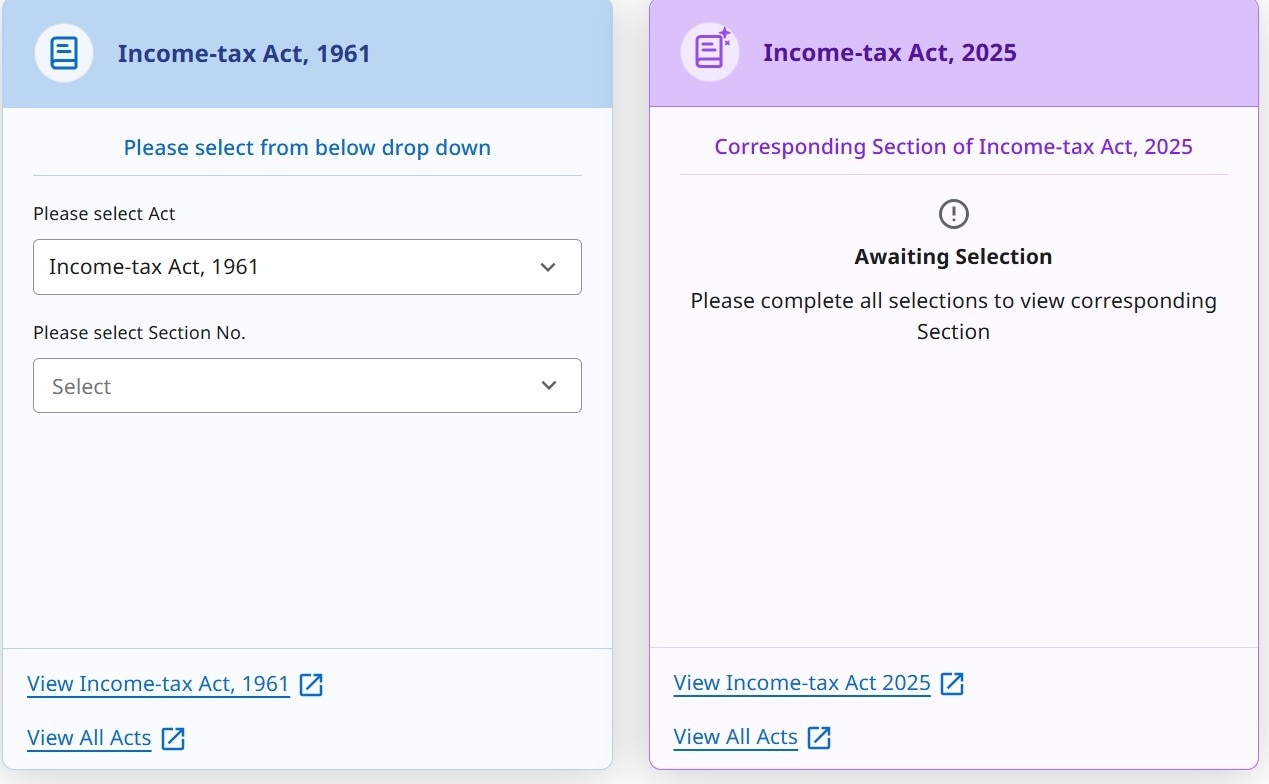Click the exclamation icon above Awaiting Selection
1269x784 pixels.
click(x=954, y=213)
